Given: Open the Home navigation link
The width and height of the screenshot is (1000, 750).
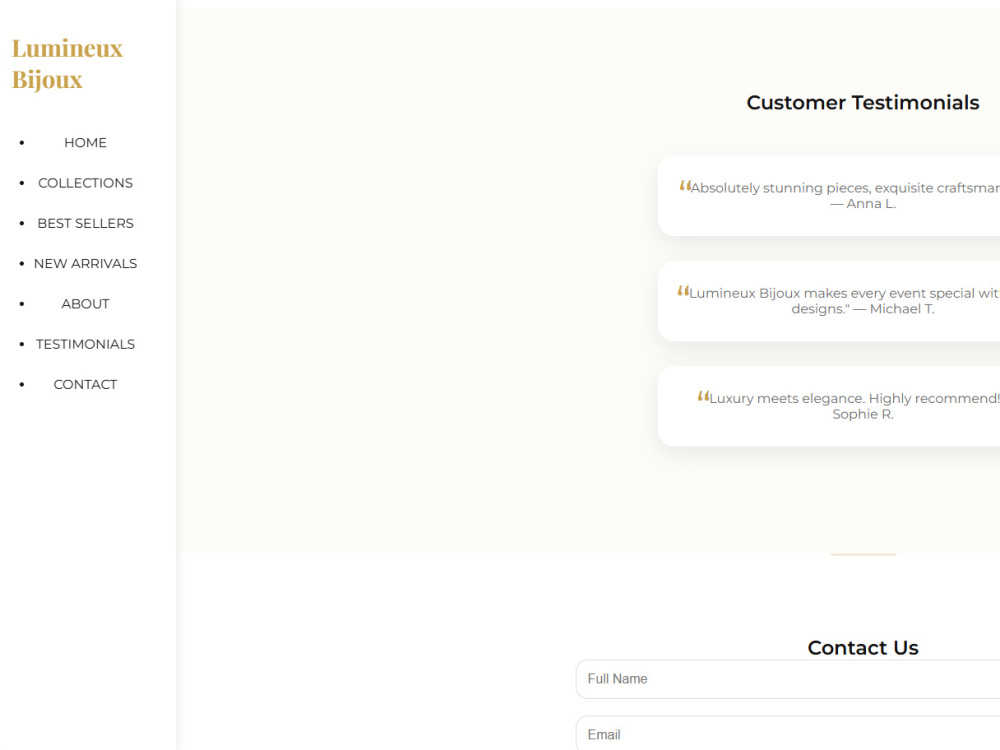Looking at the screenshot, I should [85, 143].
